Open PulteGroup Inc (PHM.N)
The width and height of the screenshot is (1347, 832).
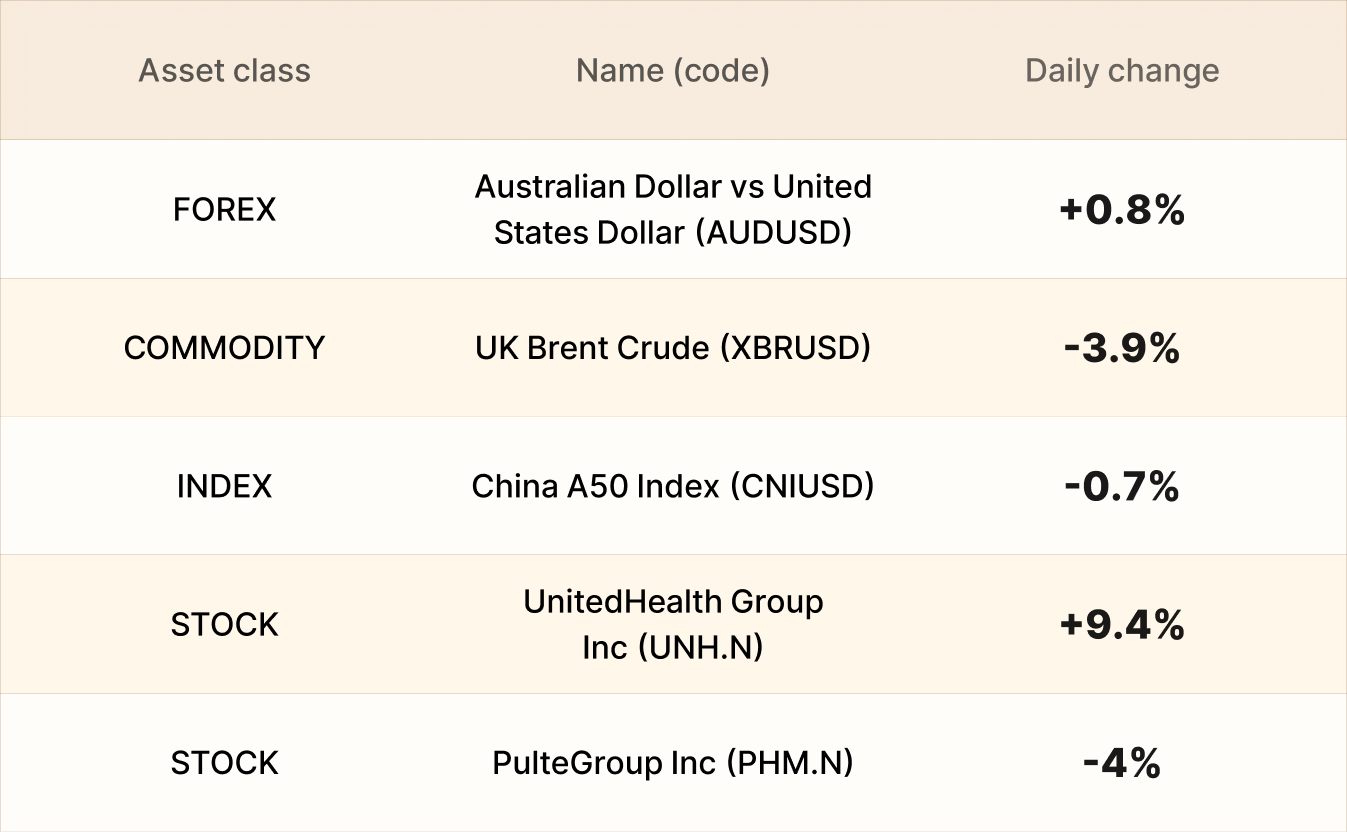click(673, 763)
